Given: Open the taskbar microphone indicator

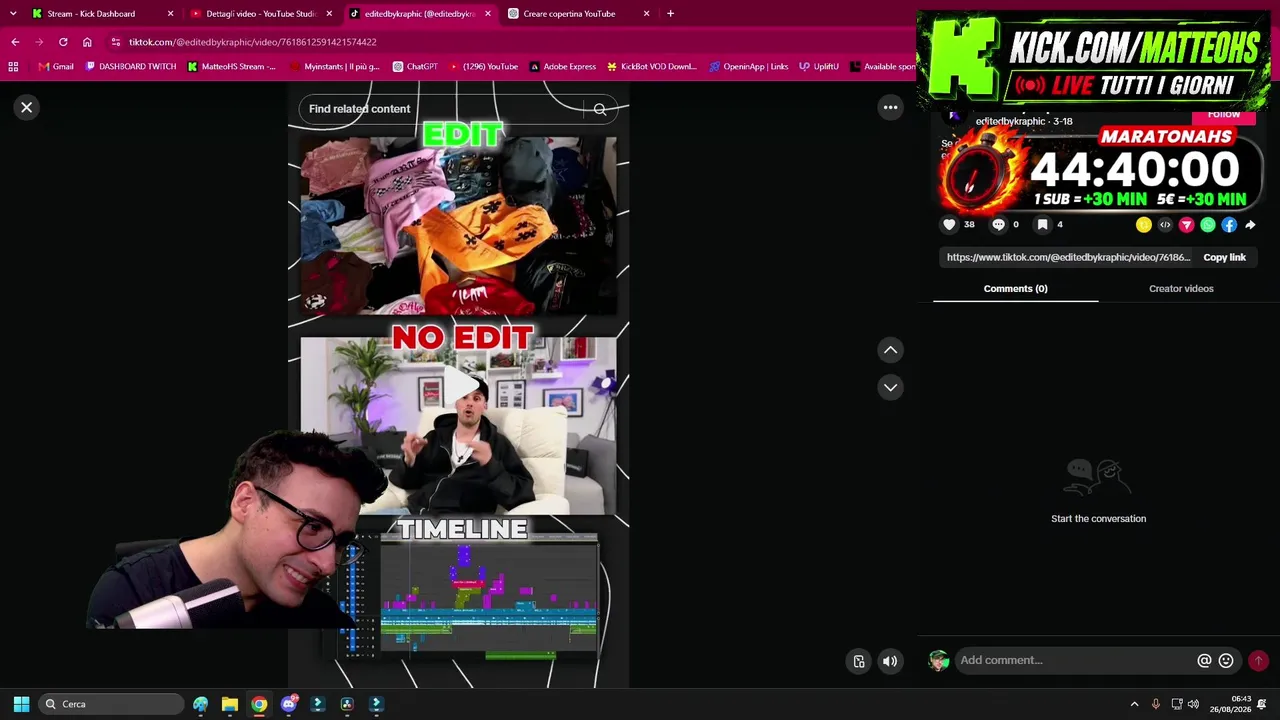Looking at the screenshot, I should click(x=1156, y=704).
